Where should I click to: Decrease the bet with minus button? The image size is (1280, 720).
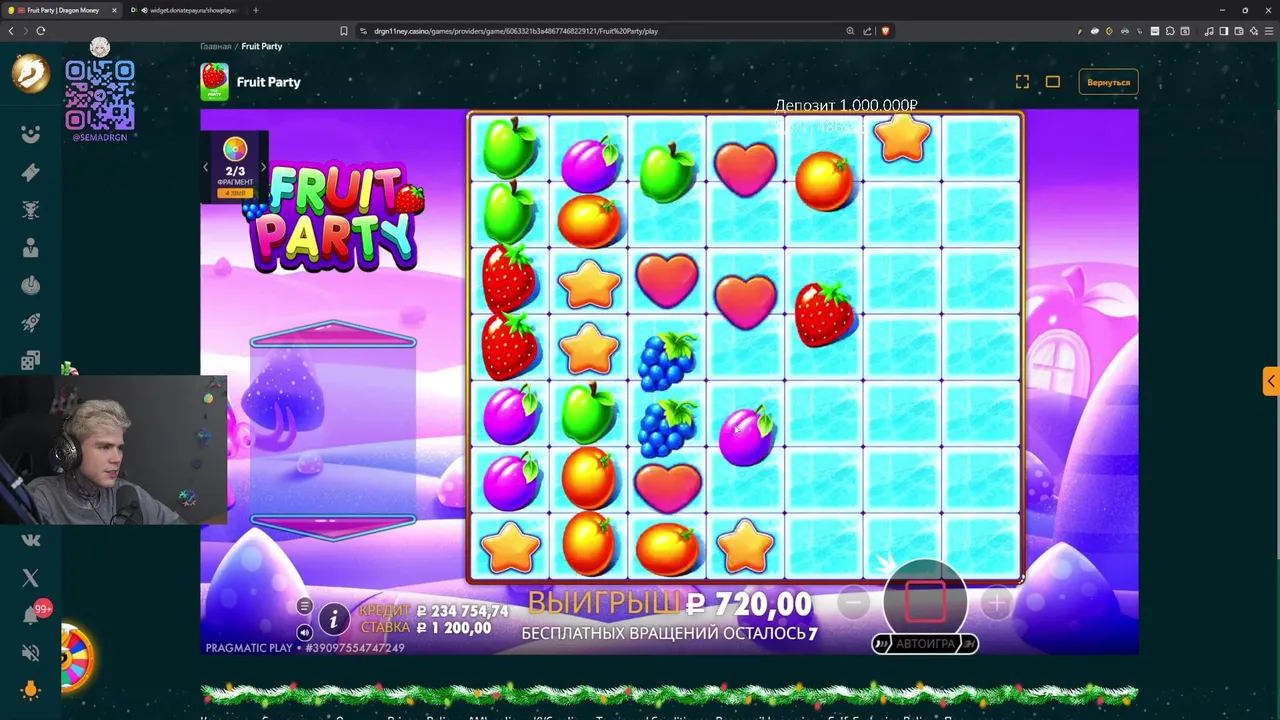[x=853, y=603]
